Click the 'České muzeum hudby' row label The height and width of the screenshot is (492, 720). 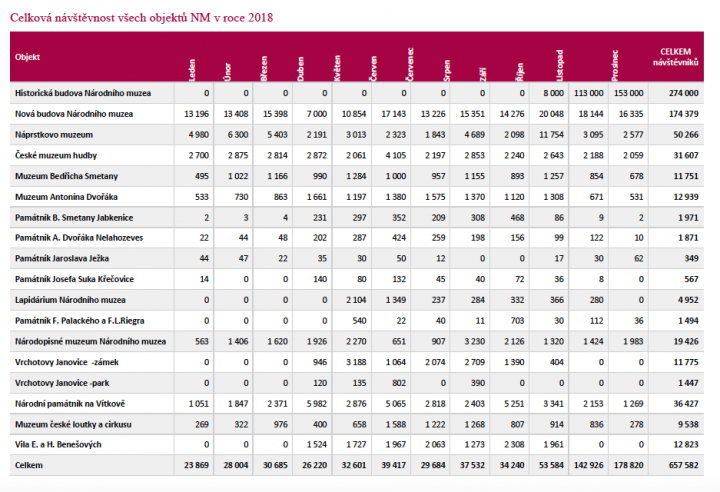click(x=56, y=155)
